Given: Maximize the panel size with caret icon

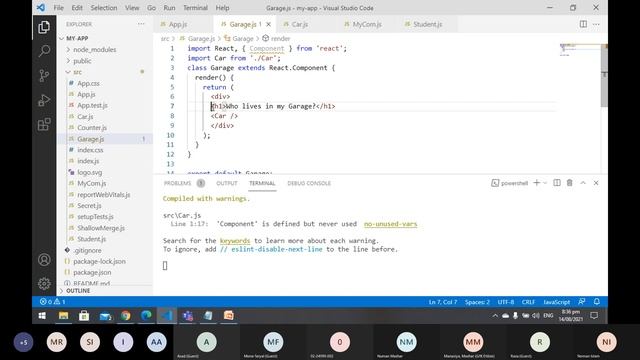Looking at the screenshot, I should coord(583,183).
